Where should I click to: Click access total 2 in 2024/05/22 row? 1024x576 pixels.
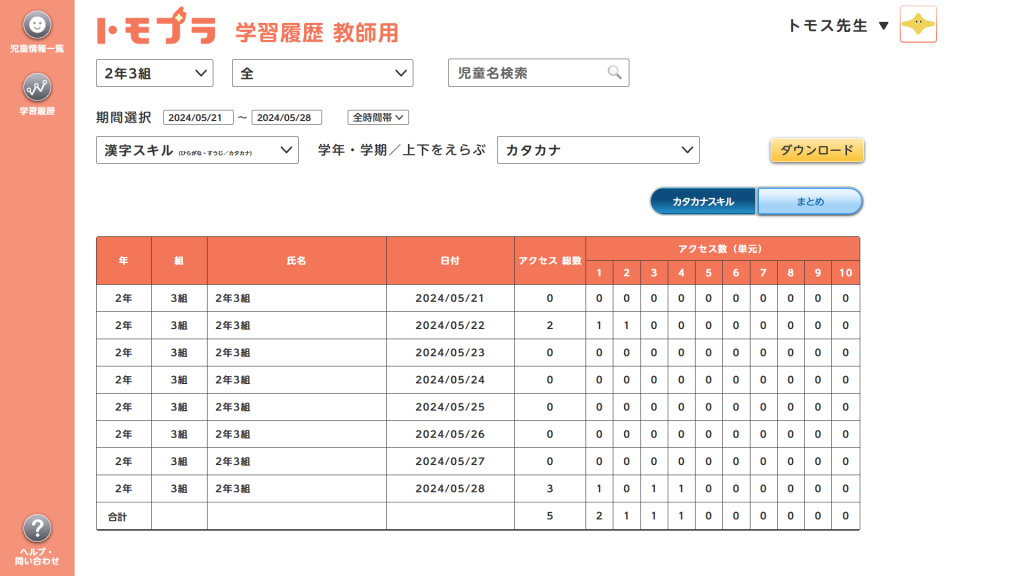(550, 325)
